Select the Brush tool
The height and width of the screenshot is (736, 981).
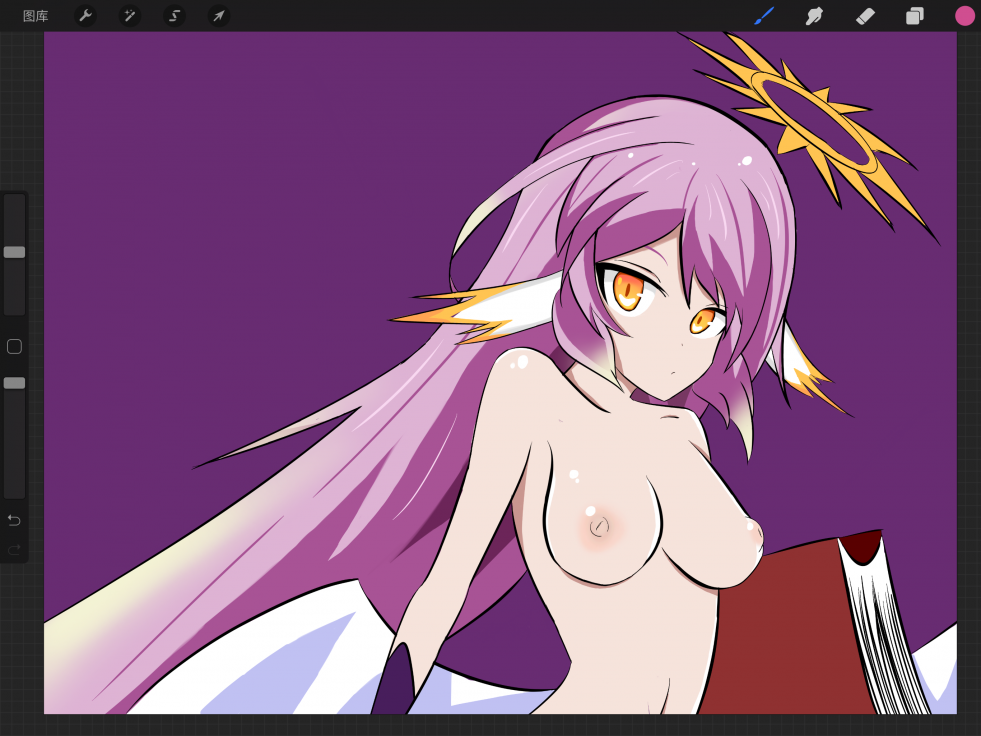pos(764,16)
